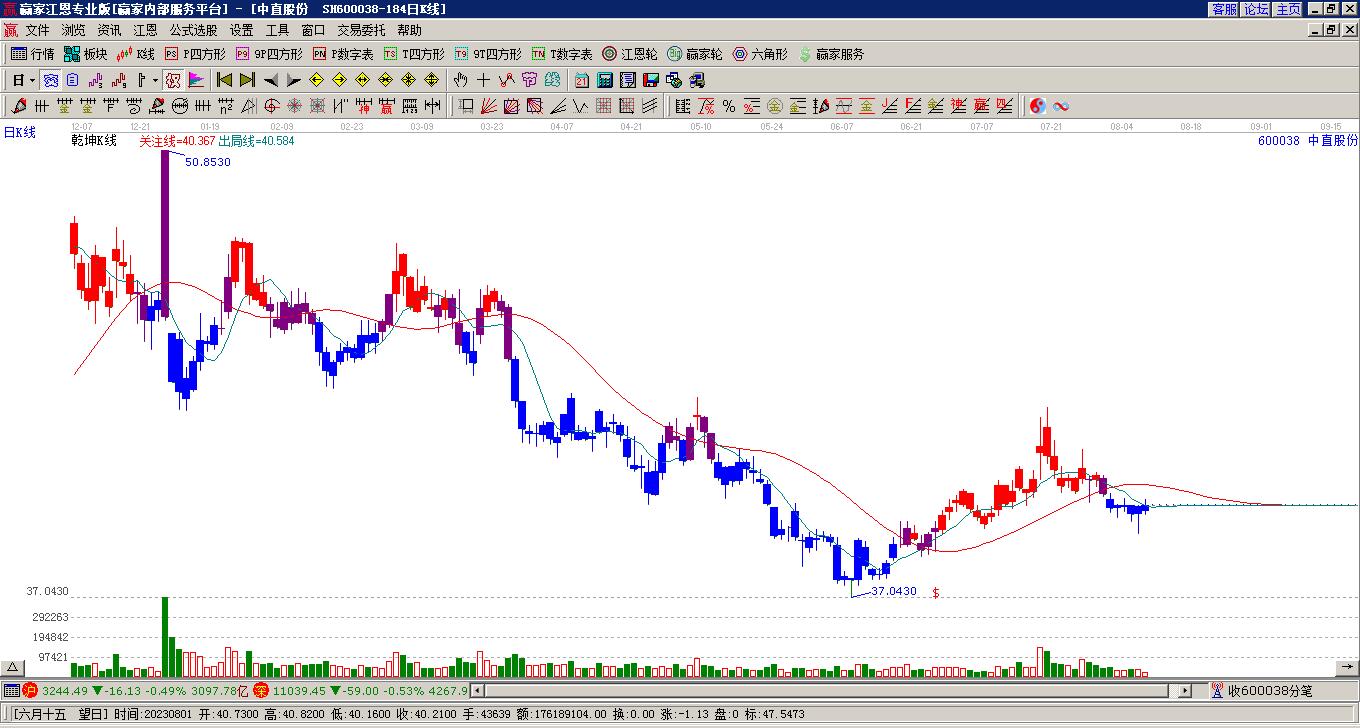Click the 50.8530 high price label

click(208, 162)
